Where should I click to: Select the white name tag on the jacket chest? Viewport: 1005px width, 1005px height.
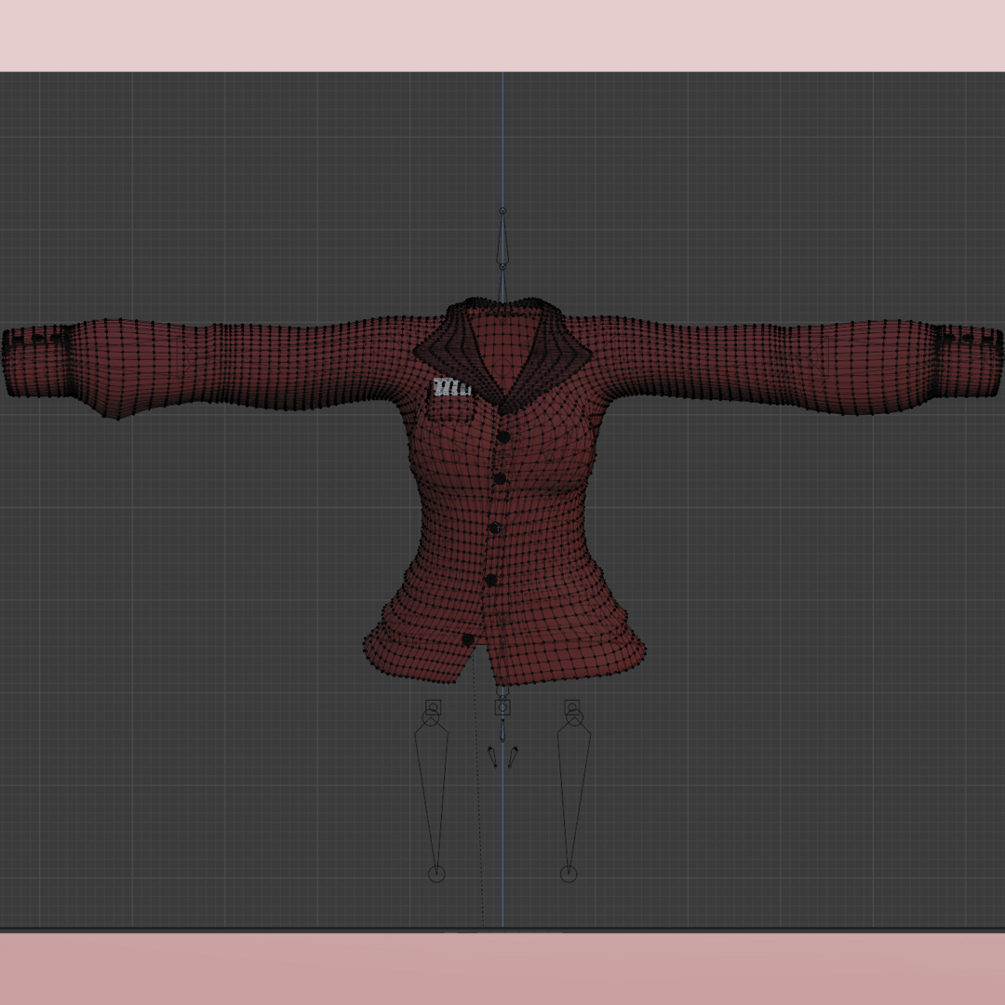pos(452,387)
